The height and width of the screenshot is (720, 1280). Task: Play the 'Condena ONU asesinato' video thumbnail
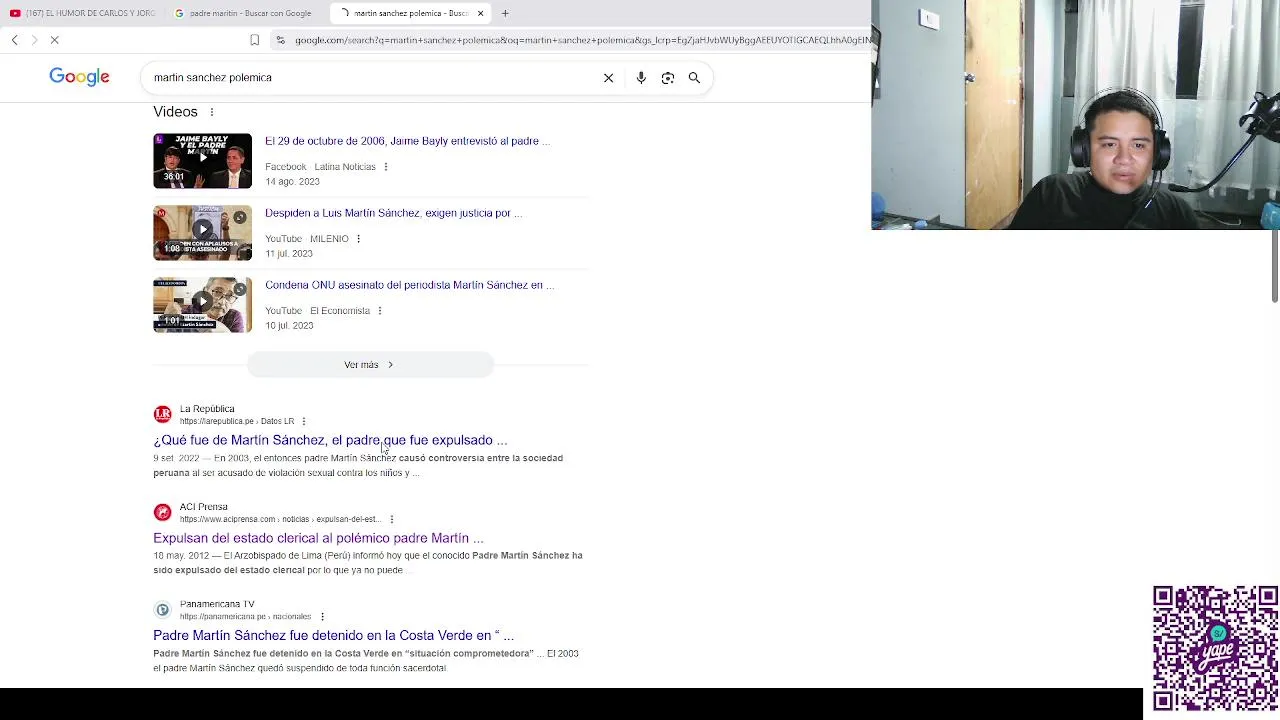tap(202, 305)
